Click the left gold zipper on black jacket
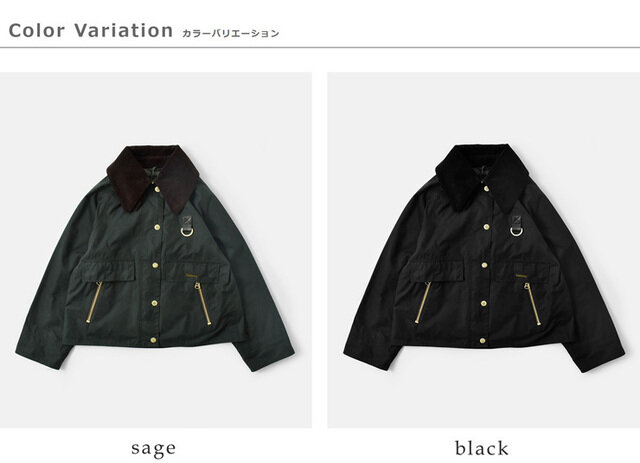The width and height of the screenshot is (640, 463). 423,302
